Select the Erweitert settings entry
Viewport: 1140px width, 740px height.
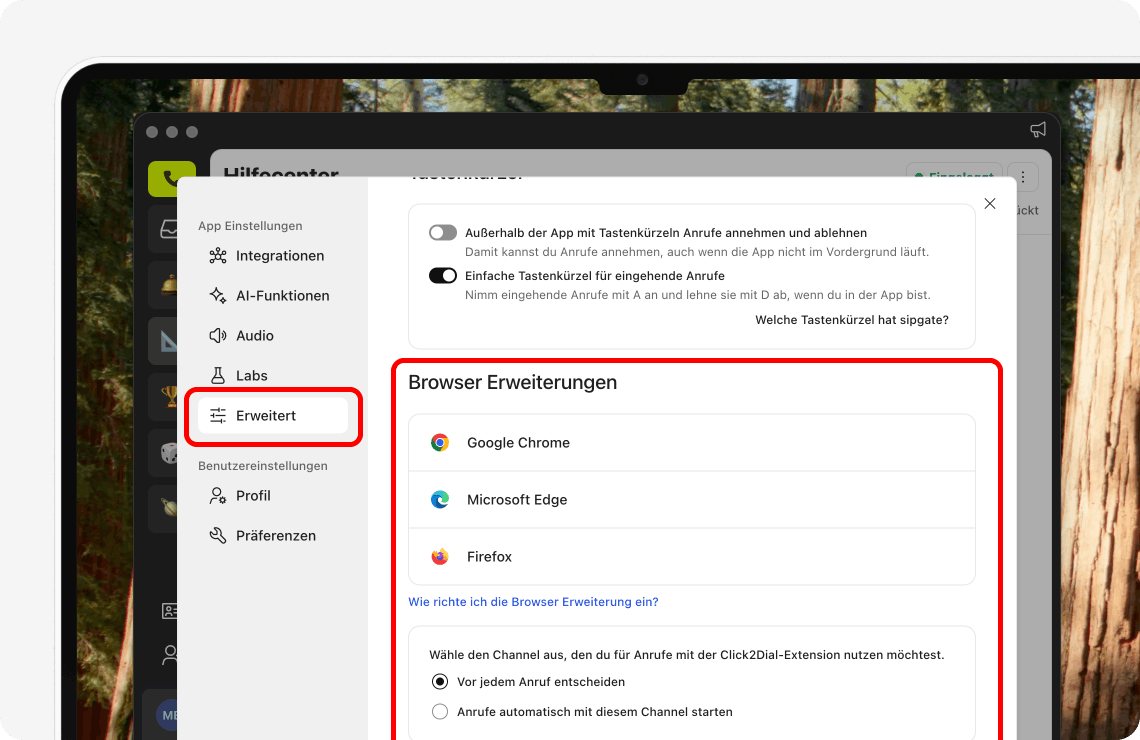tap(266, 415)
